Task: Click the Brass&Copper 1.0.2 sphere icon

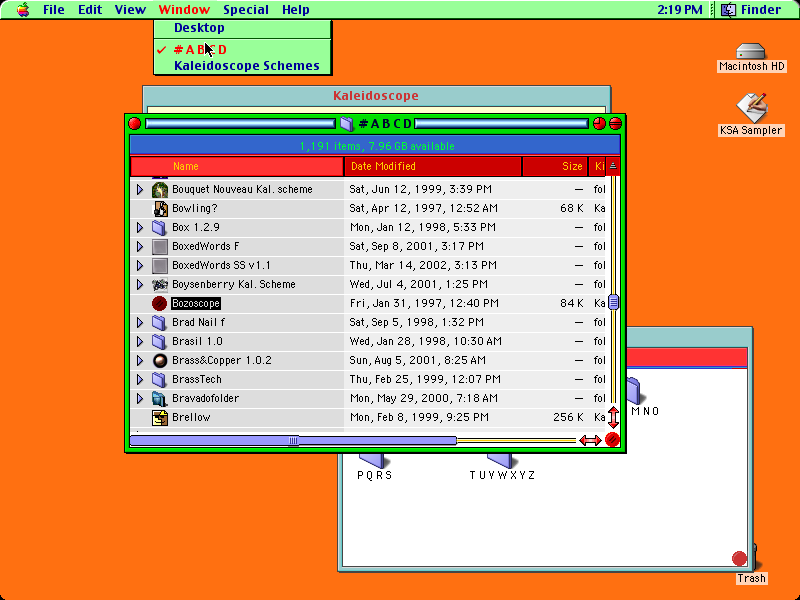Action: pos(160,360)
